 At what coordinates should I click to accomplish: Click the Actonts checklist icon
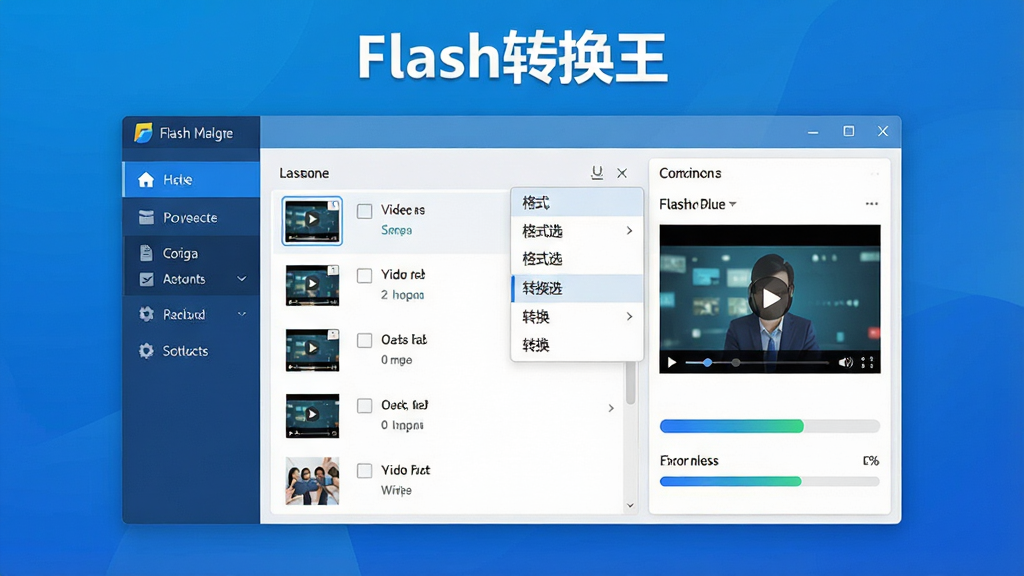pyautogui.click(x=146, y=279)
